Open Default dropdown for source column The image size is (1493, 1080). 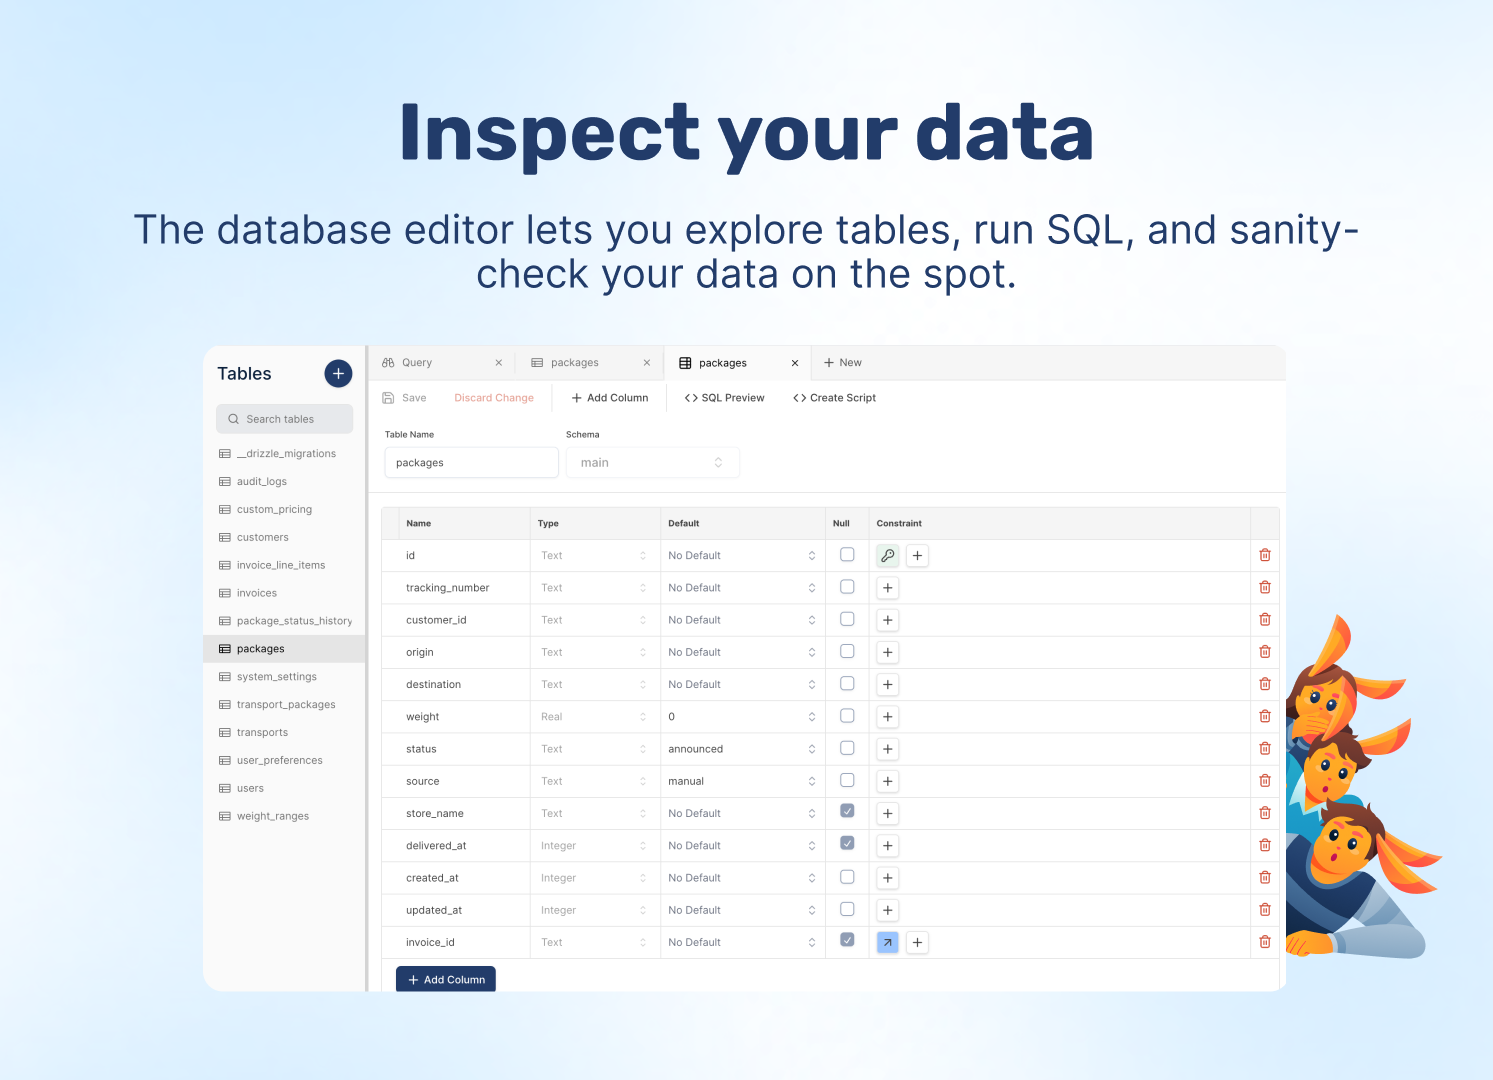742,781
